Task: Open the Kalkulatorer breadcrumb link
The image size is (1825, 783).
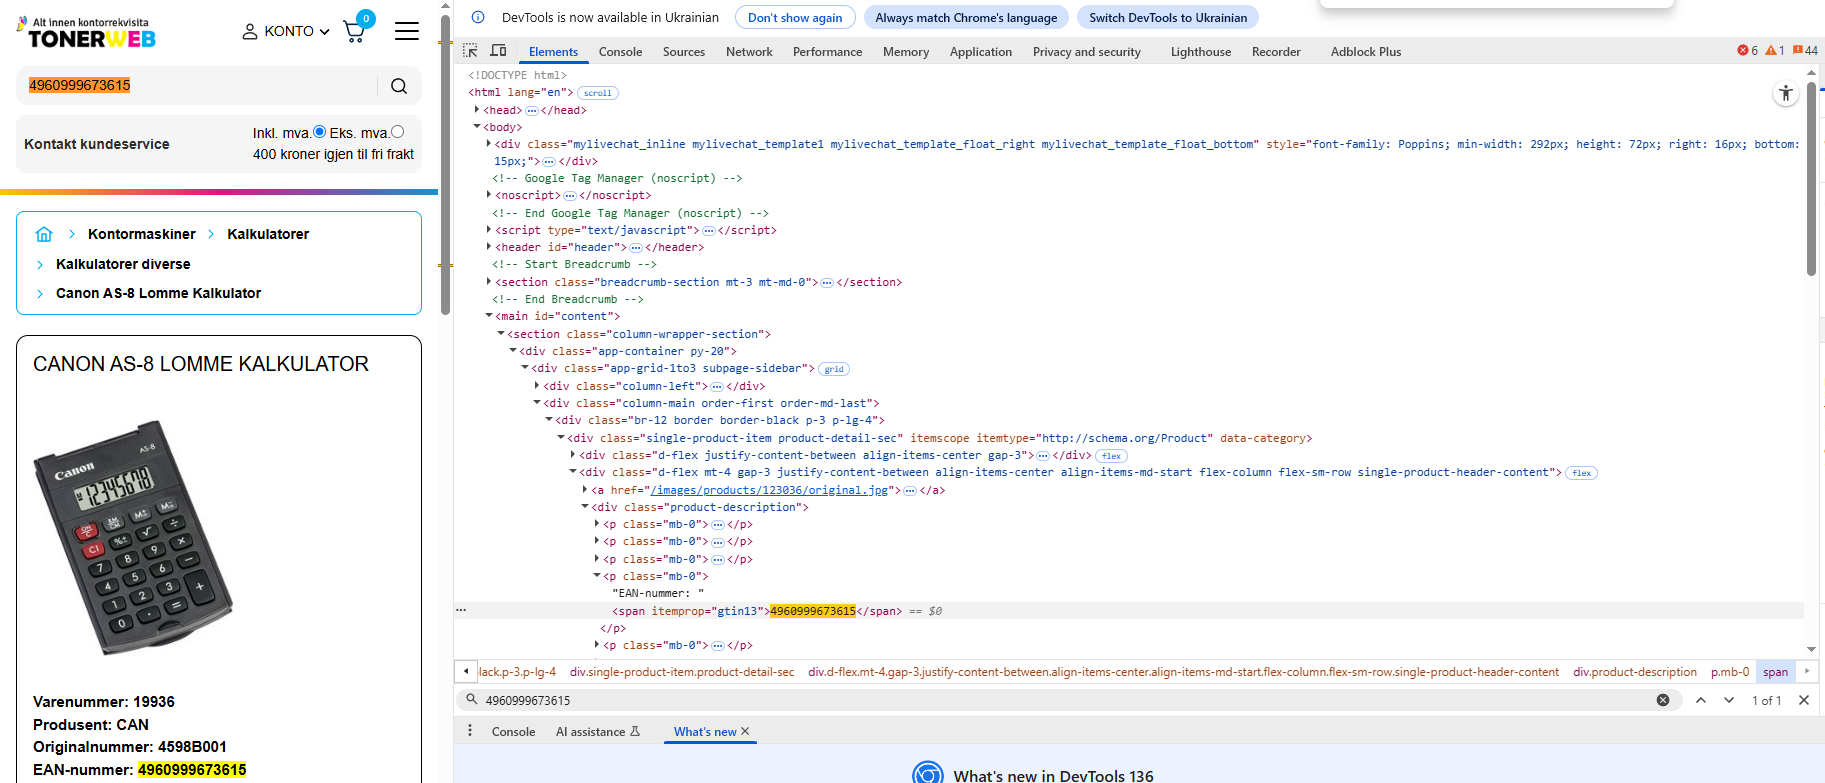Action: [268, 234]
